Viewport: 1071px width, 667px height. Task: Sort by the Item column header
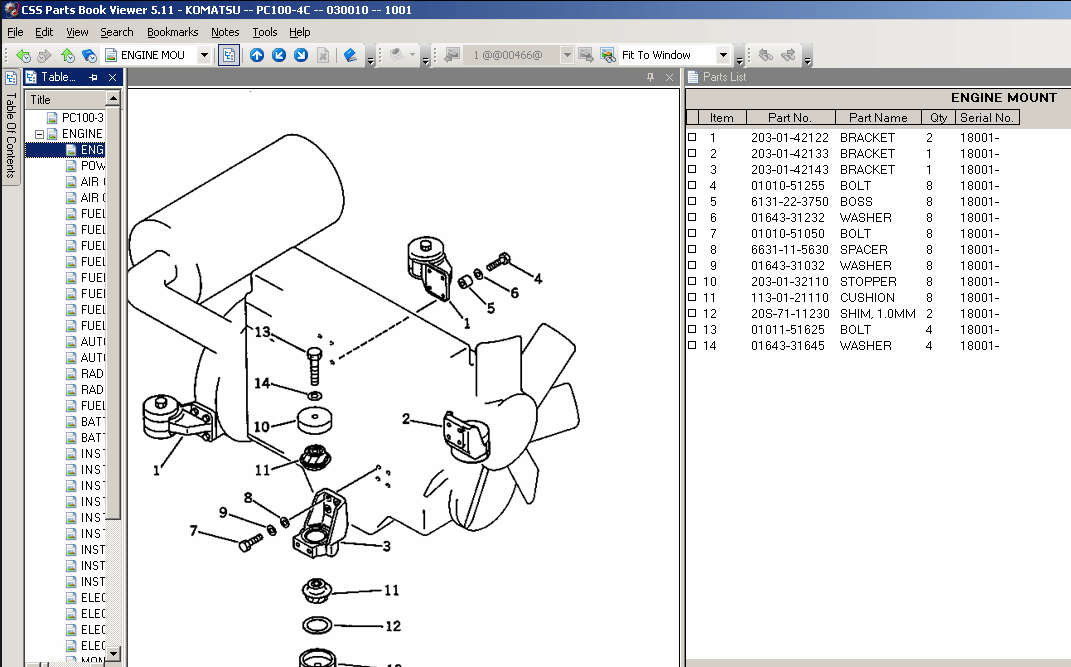point(721,117)
